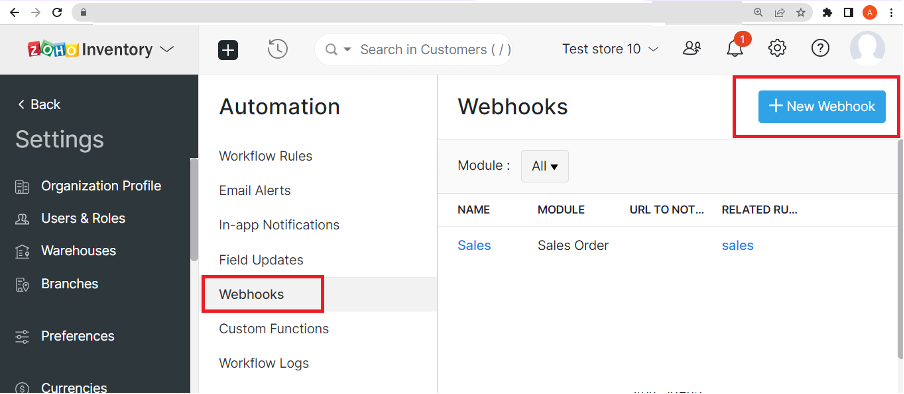Click the New Webhook button
Image resolution: width=904 pixels, height=394 pixels.
[x=822, y=106]
